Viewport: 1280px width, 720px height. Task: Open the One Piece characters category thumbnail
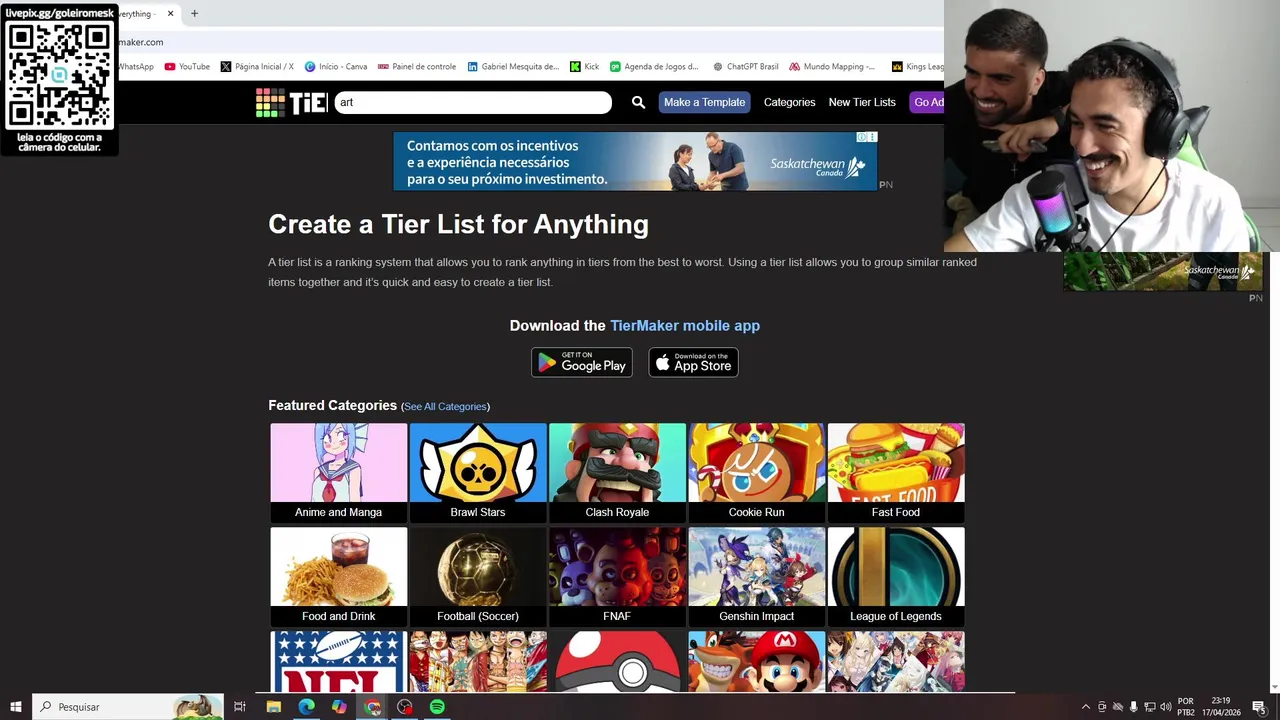[x=478, y=661]
